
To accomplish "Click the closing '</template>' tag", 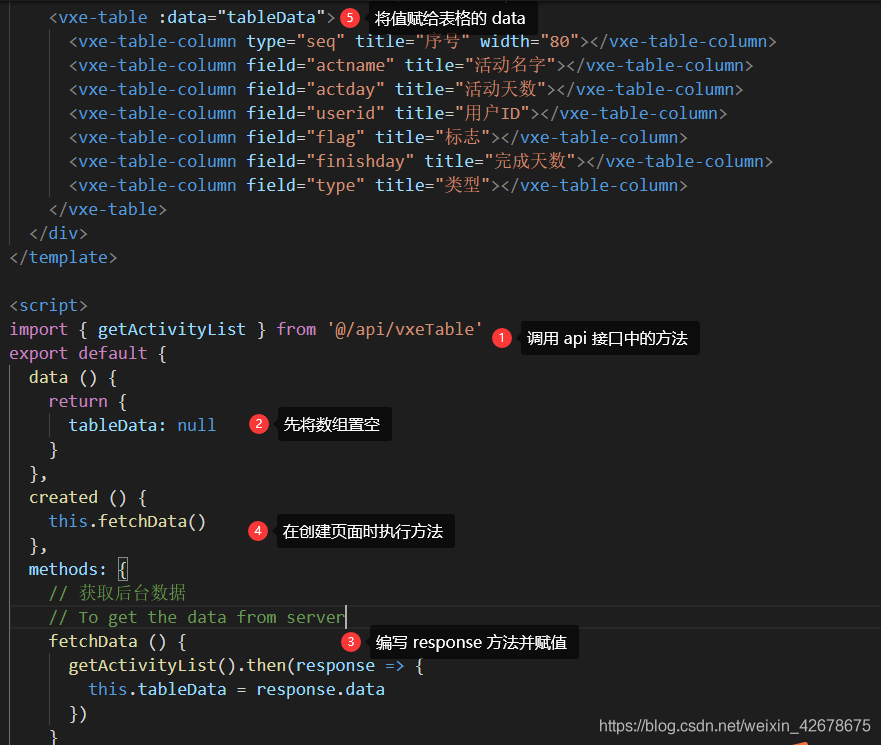I will point(63,257).
